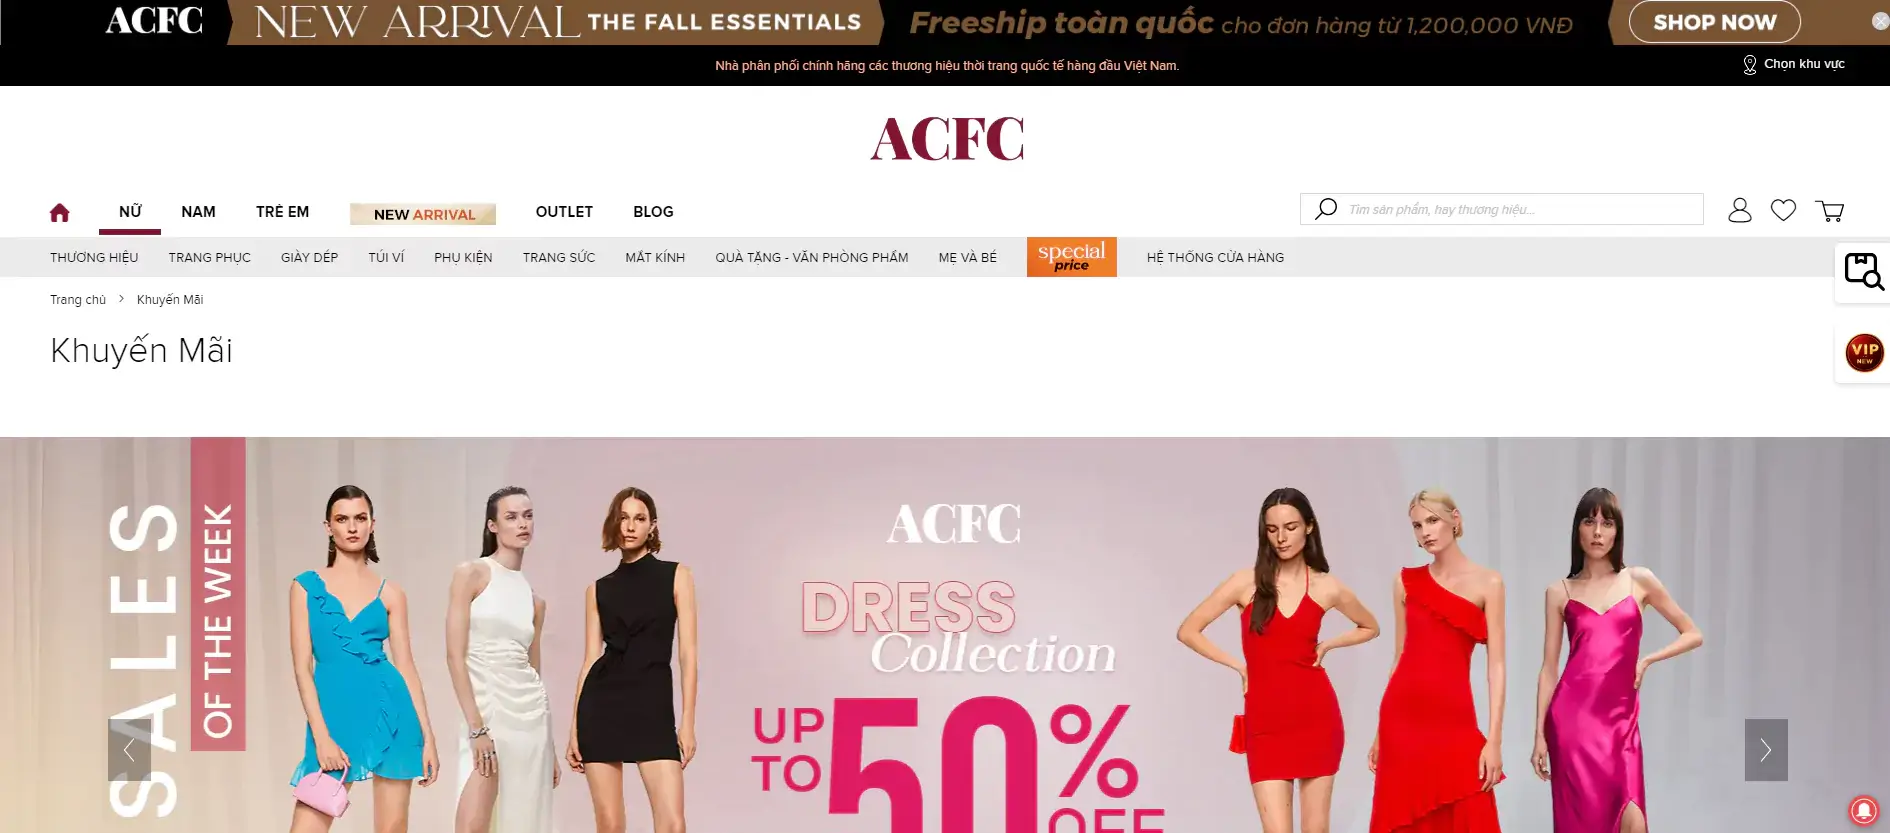Select the NAM tab
The image size is (1890, 833).
tap(198, 212)
